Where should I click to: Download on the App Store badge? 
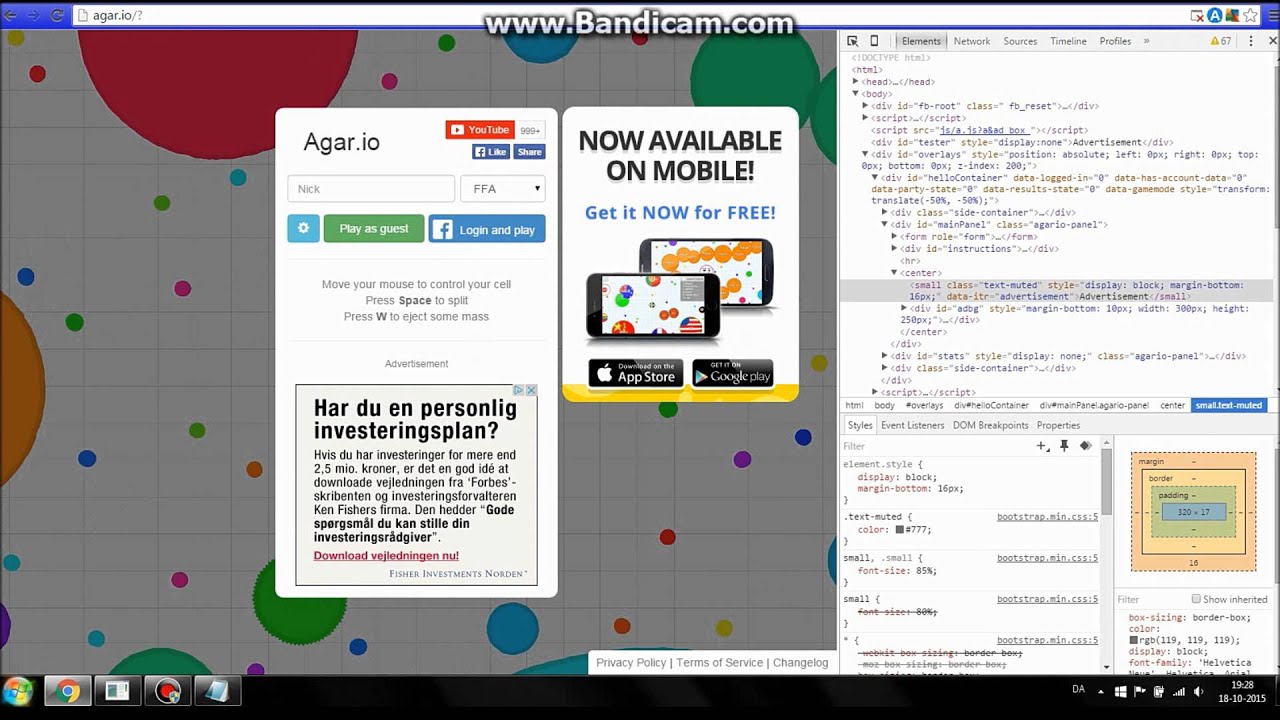pos(636,373)
